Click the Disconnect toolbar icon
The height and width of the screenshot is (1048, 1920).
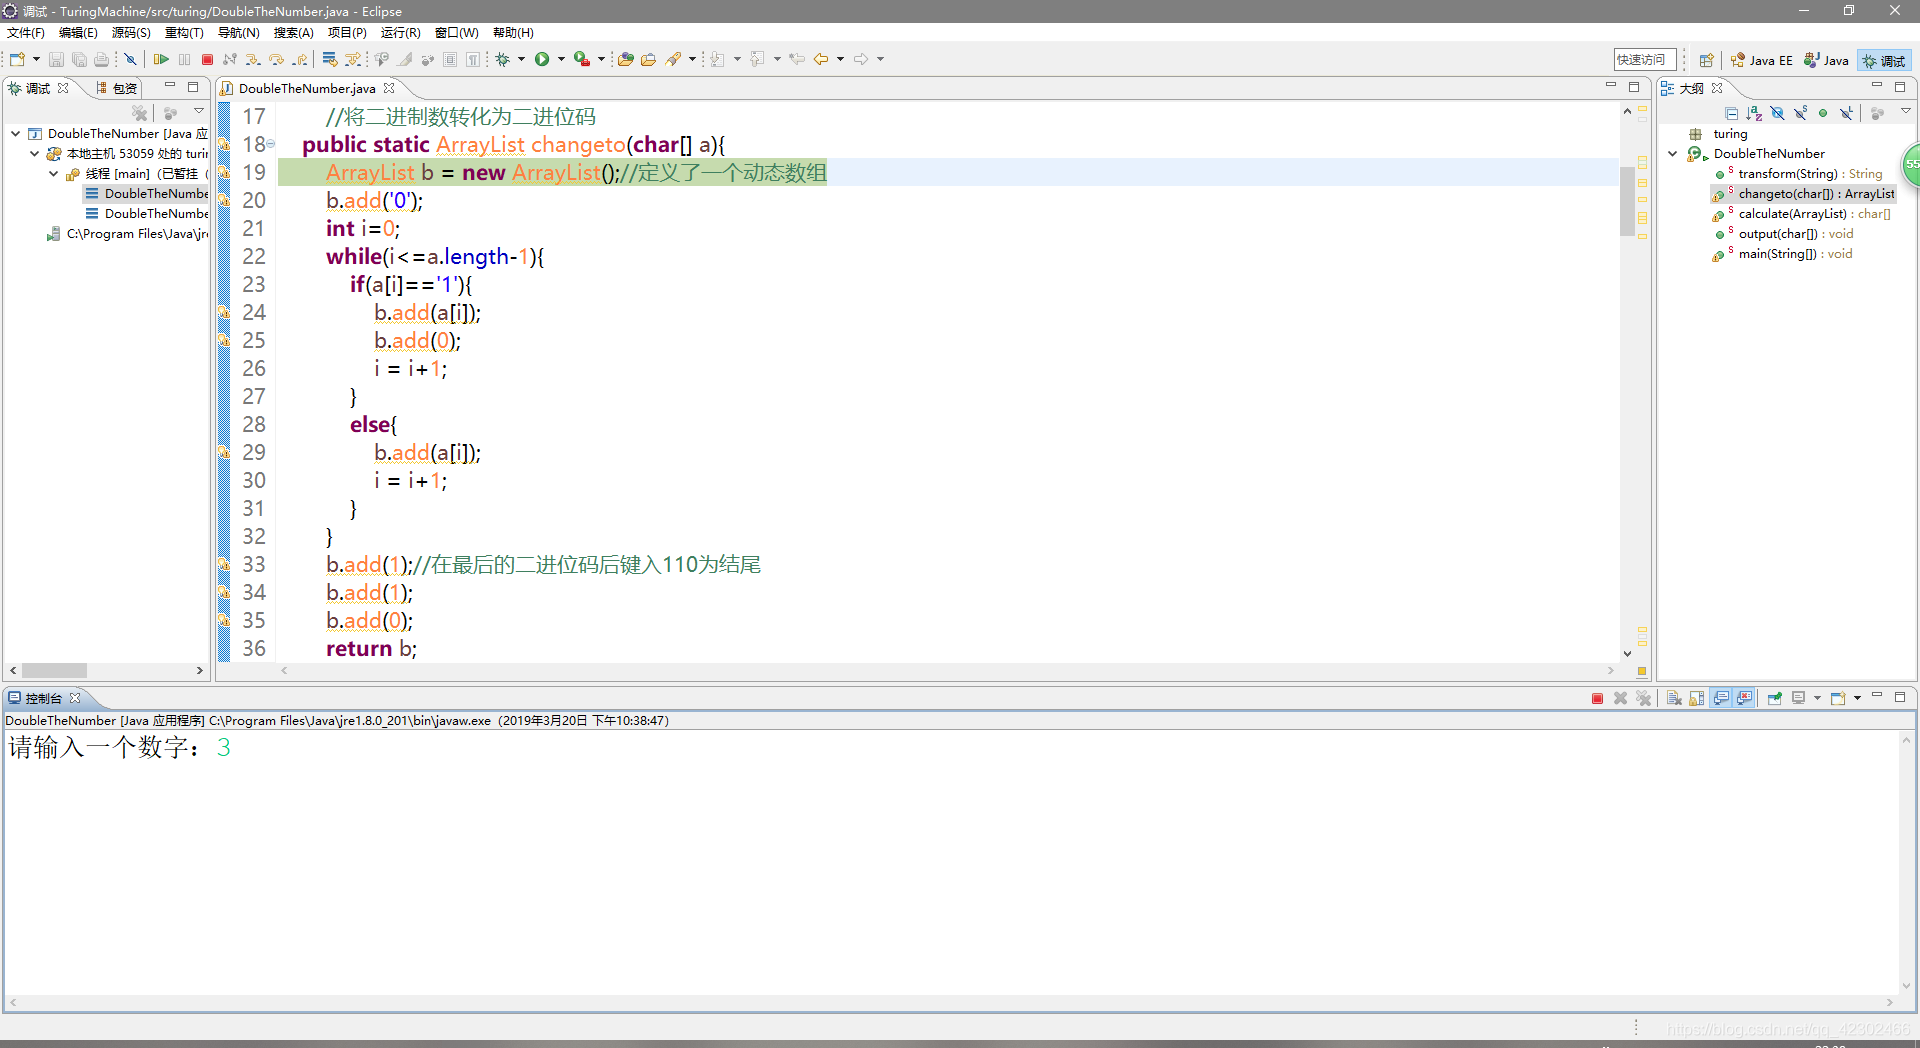pos(231,60)
